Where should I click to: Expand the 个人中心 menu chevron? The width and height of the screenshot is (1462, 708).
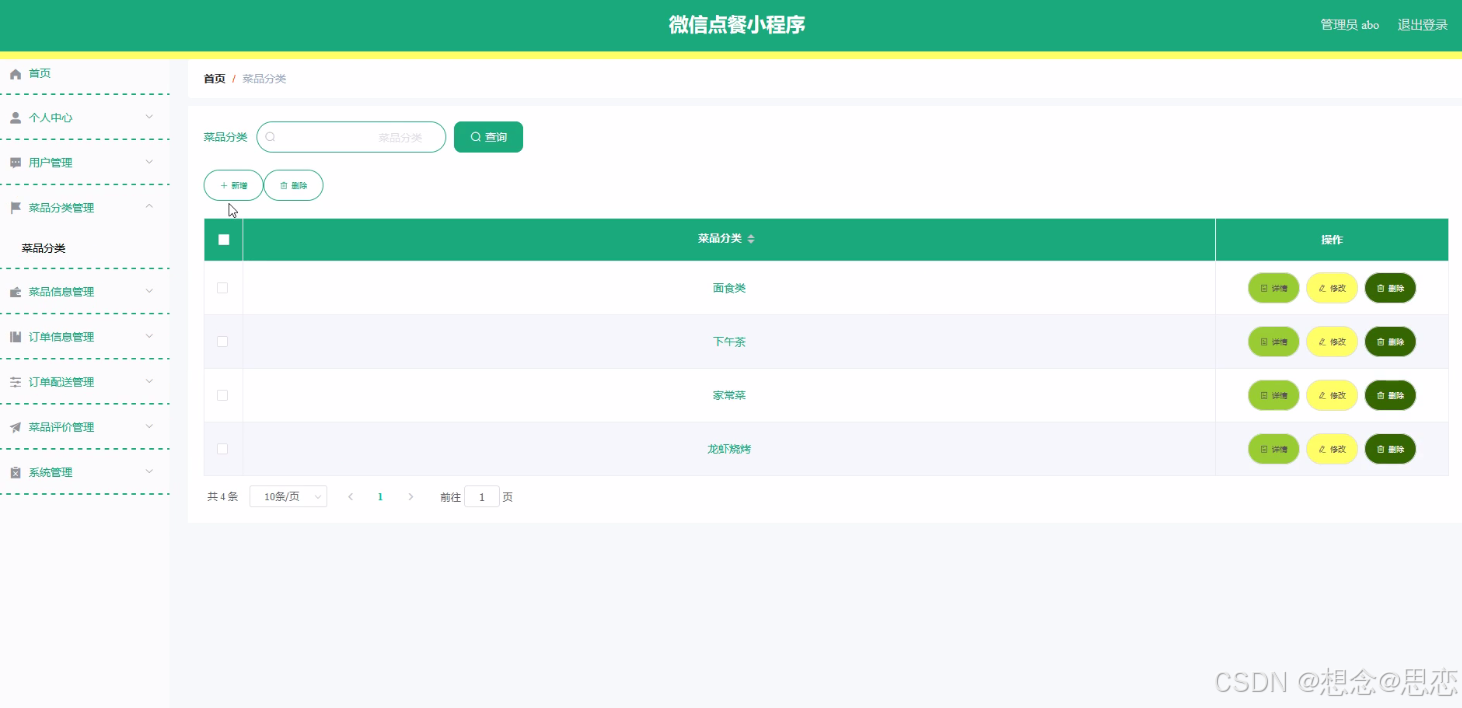[x=149, y=117]
